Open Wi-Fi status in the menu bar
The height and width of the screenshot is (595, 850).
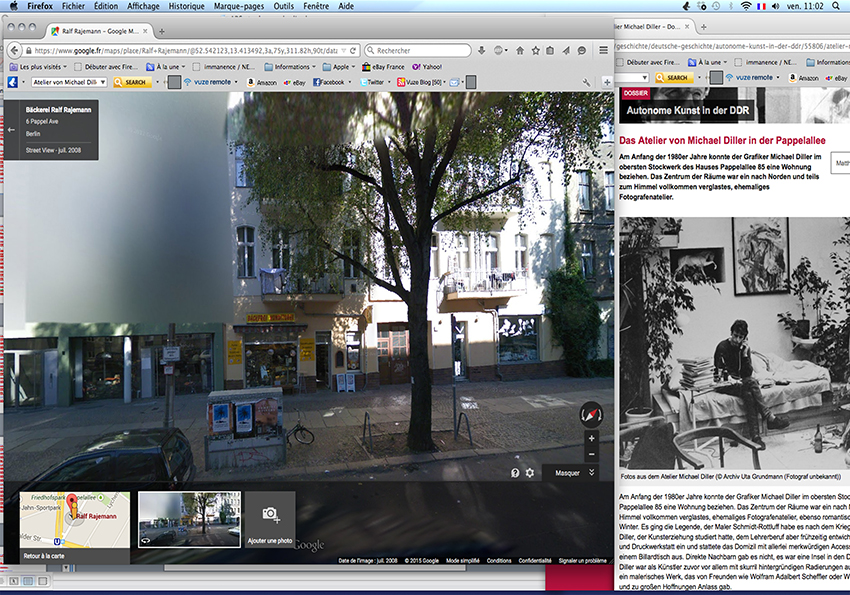tap(746, 6)
